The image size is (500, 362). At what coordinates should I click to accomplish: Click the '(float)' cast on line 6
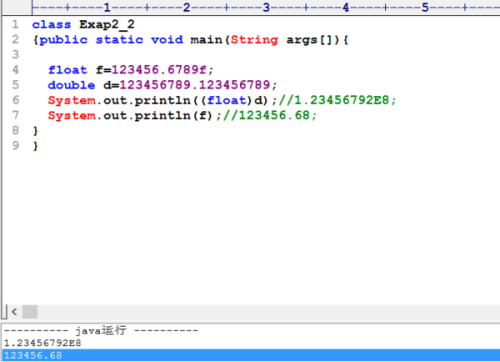(x=227, y=100)
